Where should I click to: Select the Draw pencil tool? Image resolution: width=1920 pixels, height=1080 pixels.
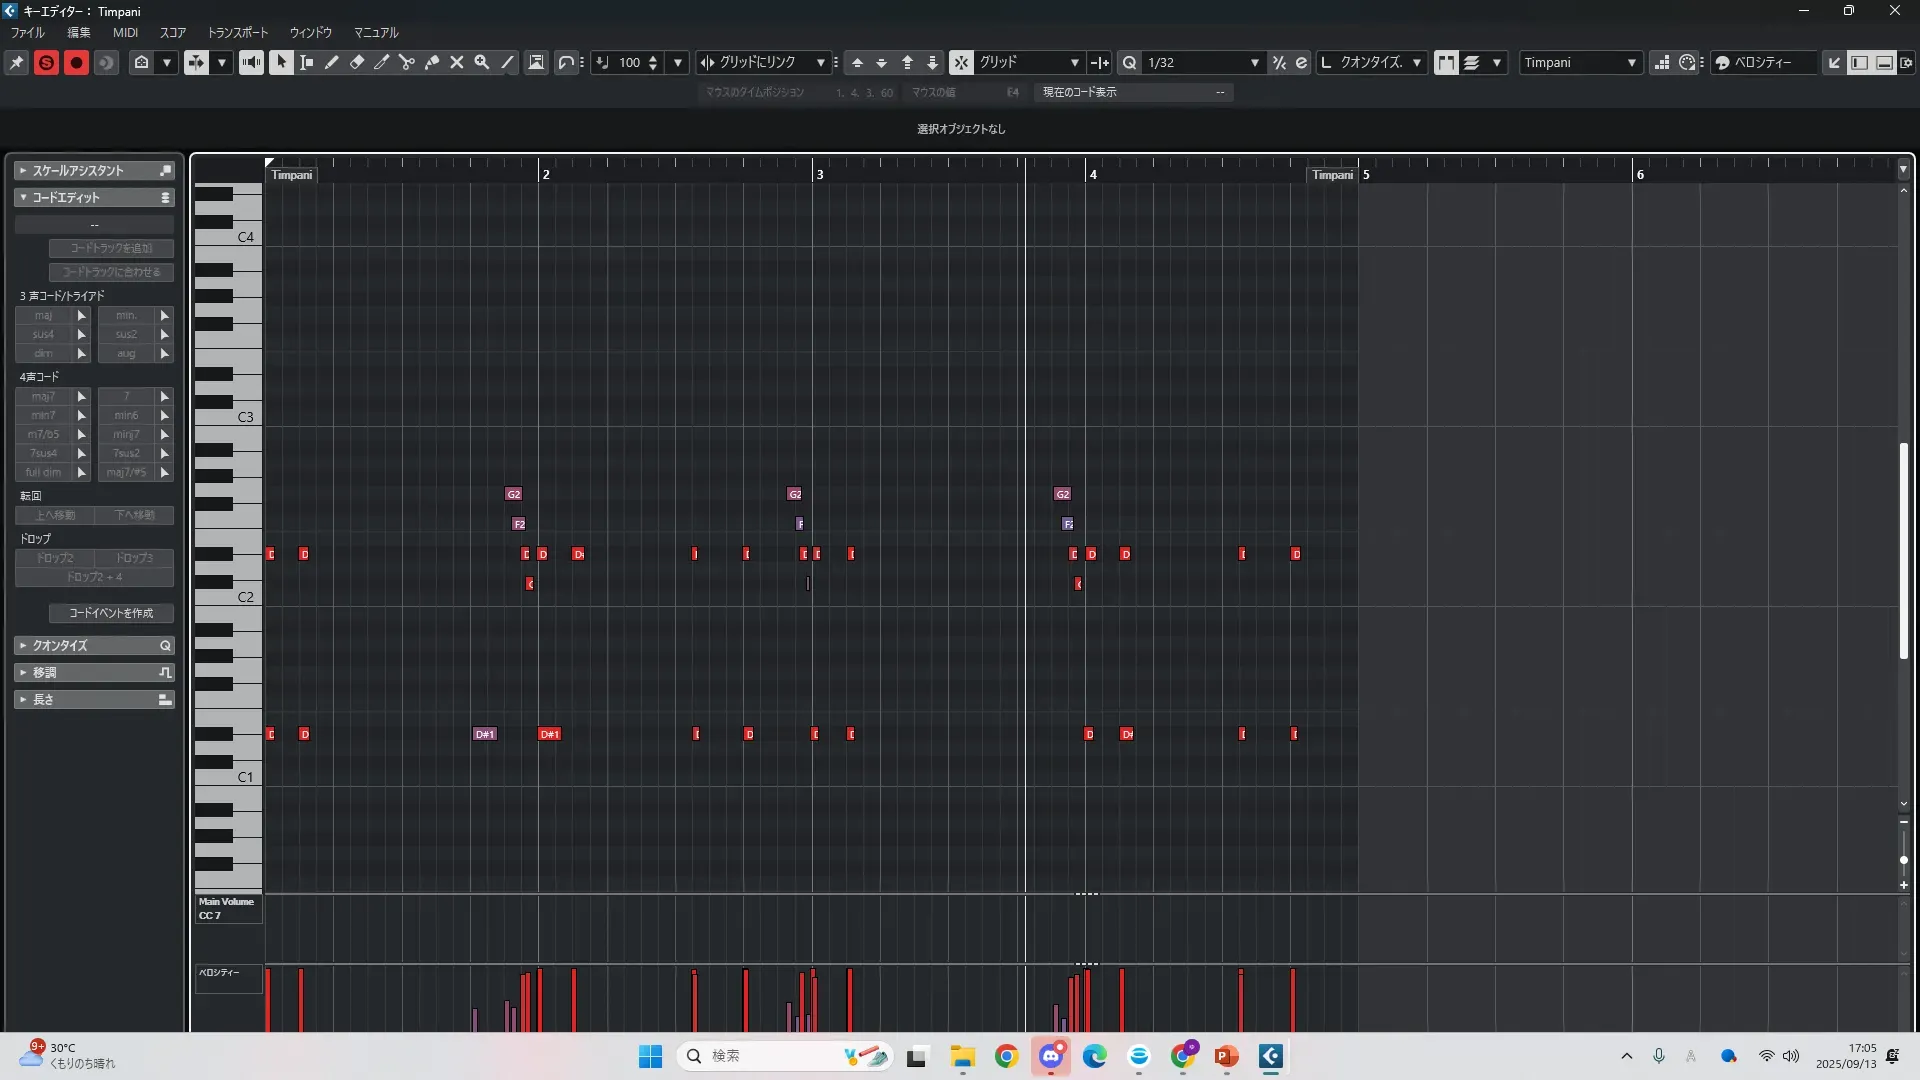click(332, 62)
